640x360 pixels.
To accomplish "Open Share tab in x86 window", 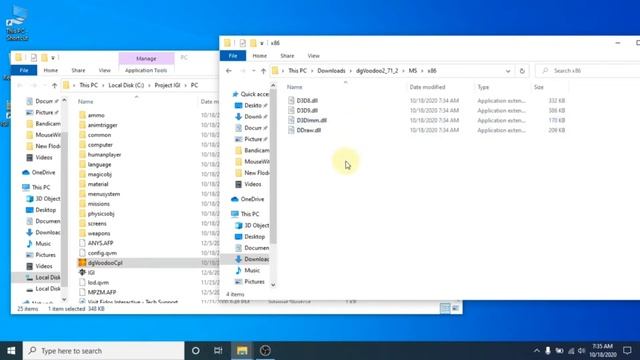I will 287,56.
